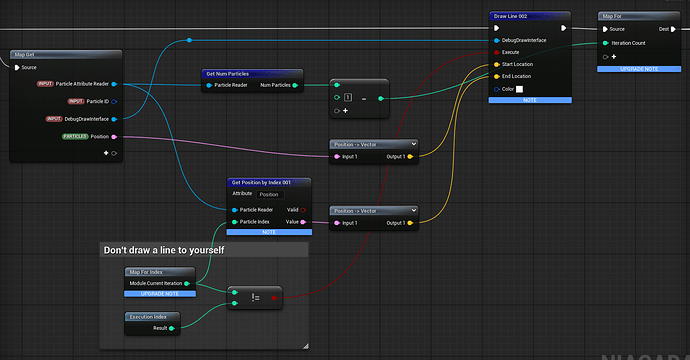
Task: Click the red Valid output pin
Action: (303, 209)
